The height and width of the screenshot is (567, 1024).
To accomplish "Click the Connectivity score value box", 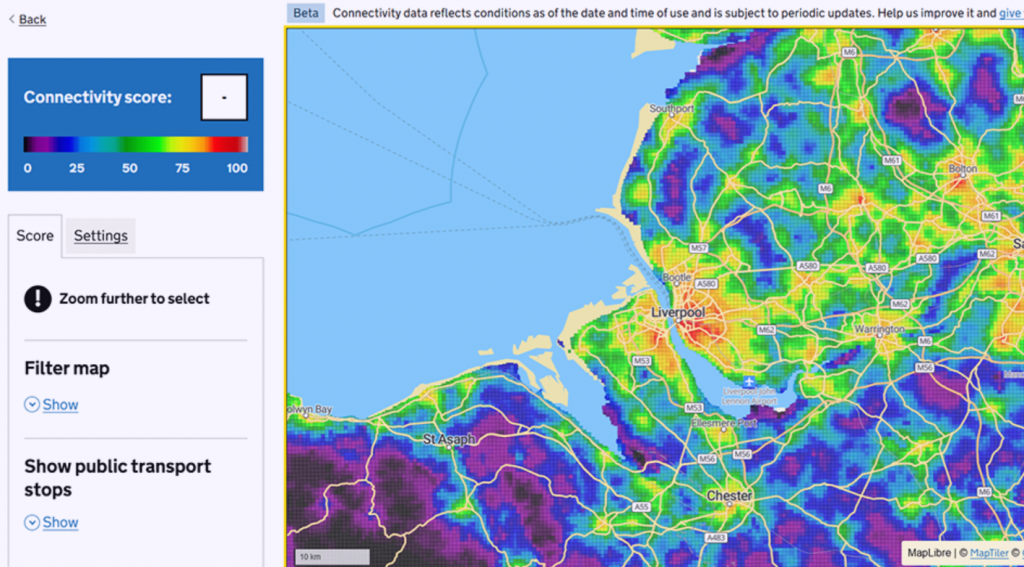I will (x=223, y=98).
